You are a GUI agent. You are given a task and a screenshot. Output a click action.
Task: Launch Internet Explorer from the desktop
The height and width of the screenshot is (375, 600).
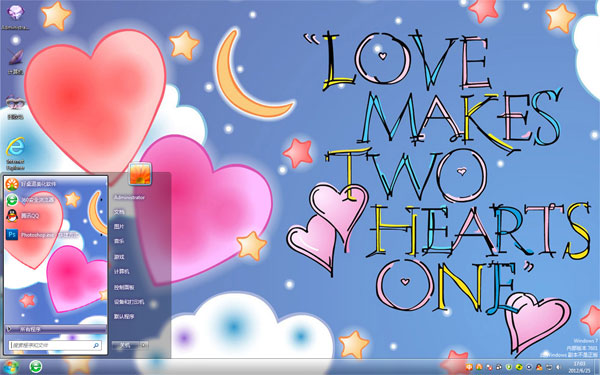(x=15, y=154)
